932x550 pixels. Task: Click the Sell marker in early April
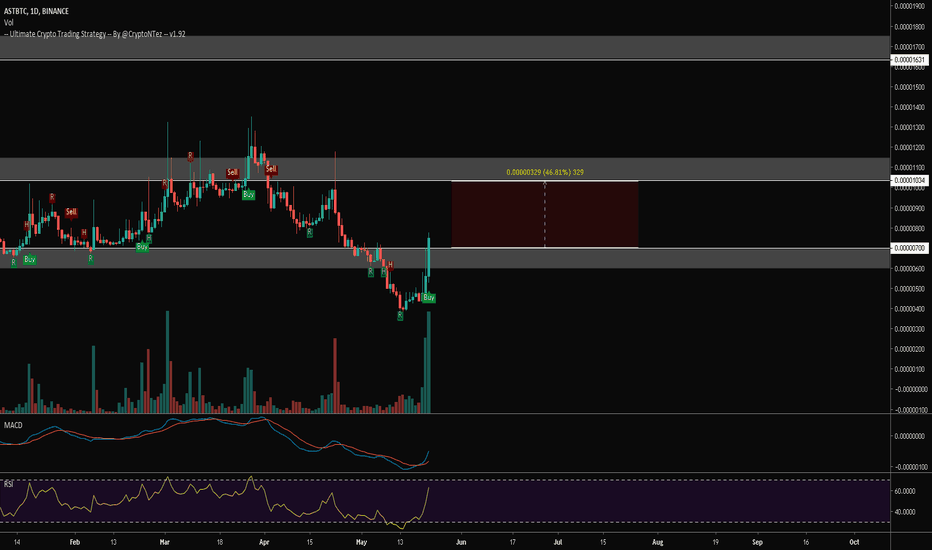(x=271, y=169)
